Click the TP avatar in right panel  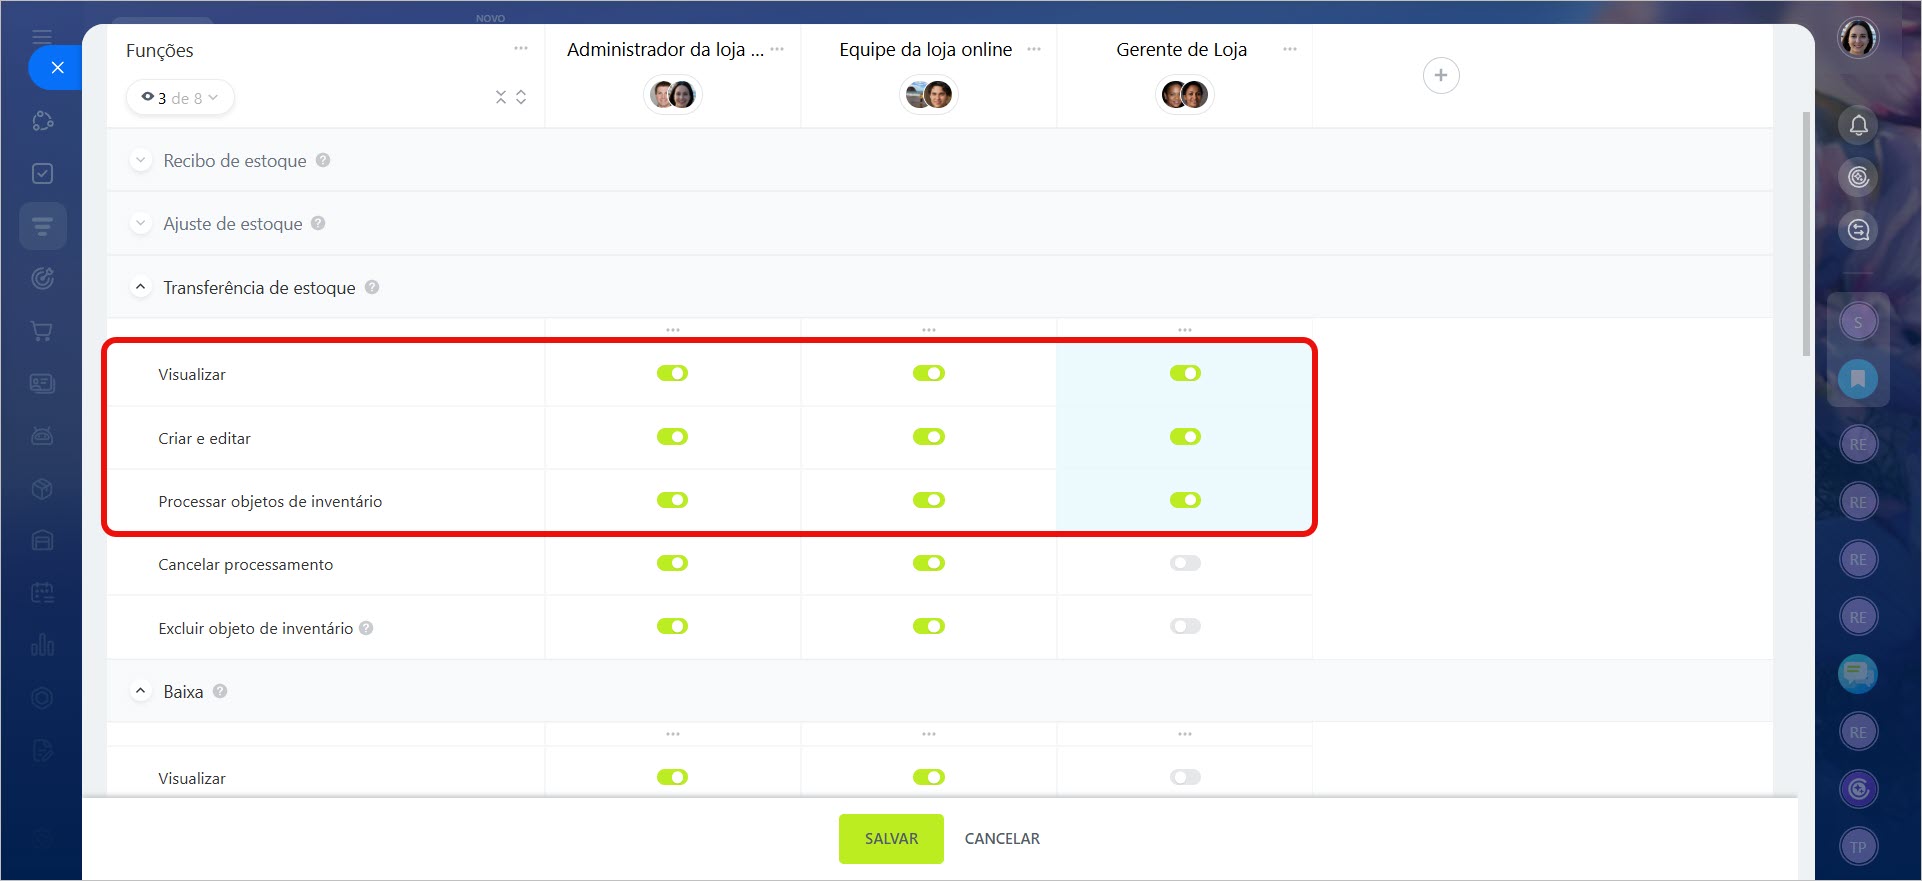pos(1858,847)
